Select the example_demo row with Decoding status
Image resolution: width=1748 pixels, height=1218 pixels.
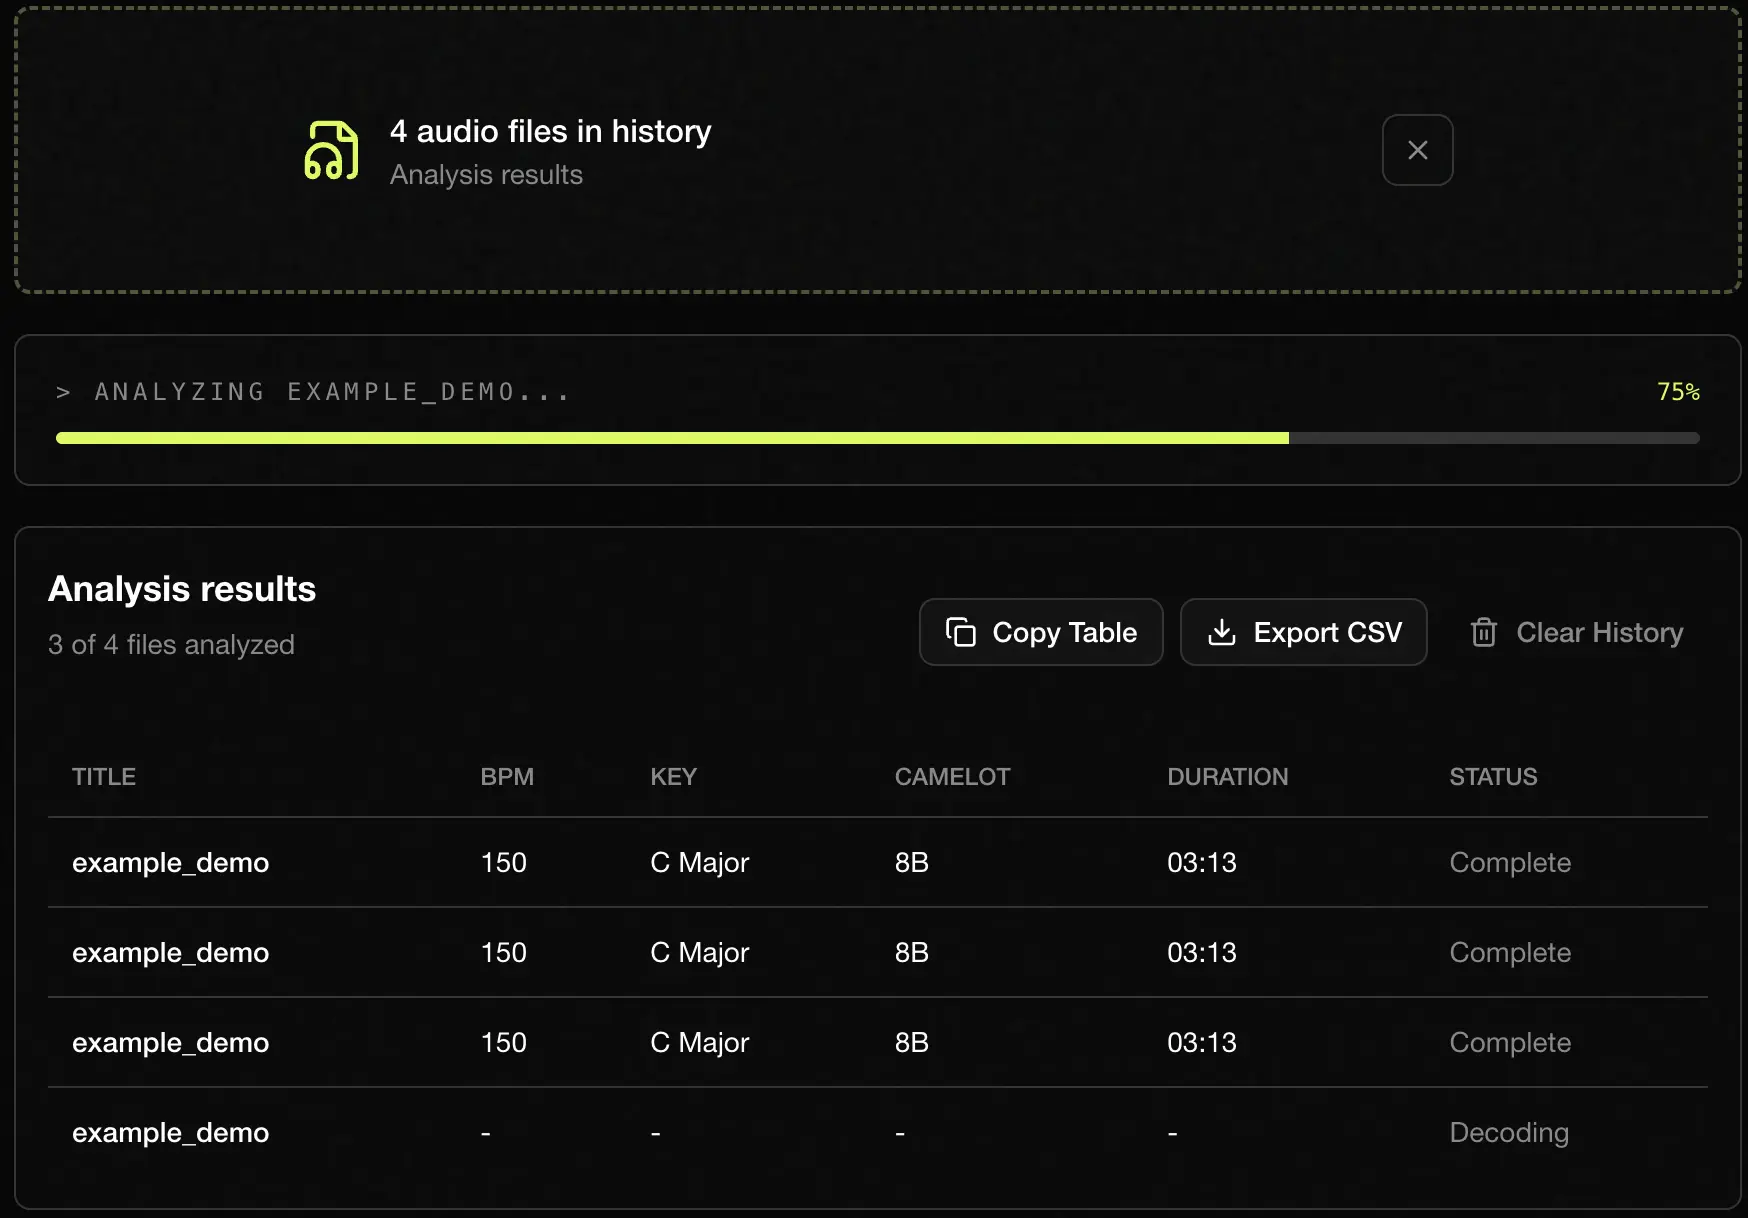(877, 1132)
